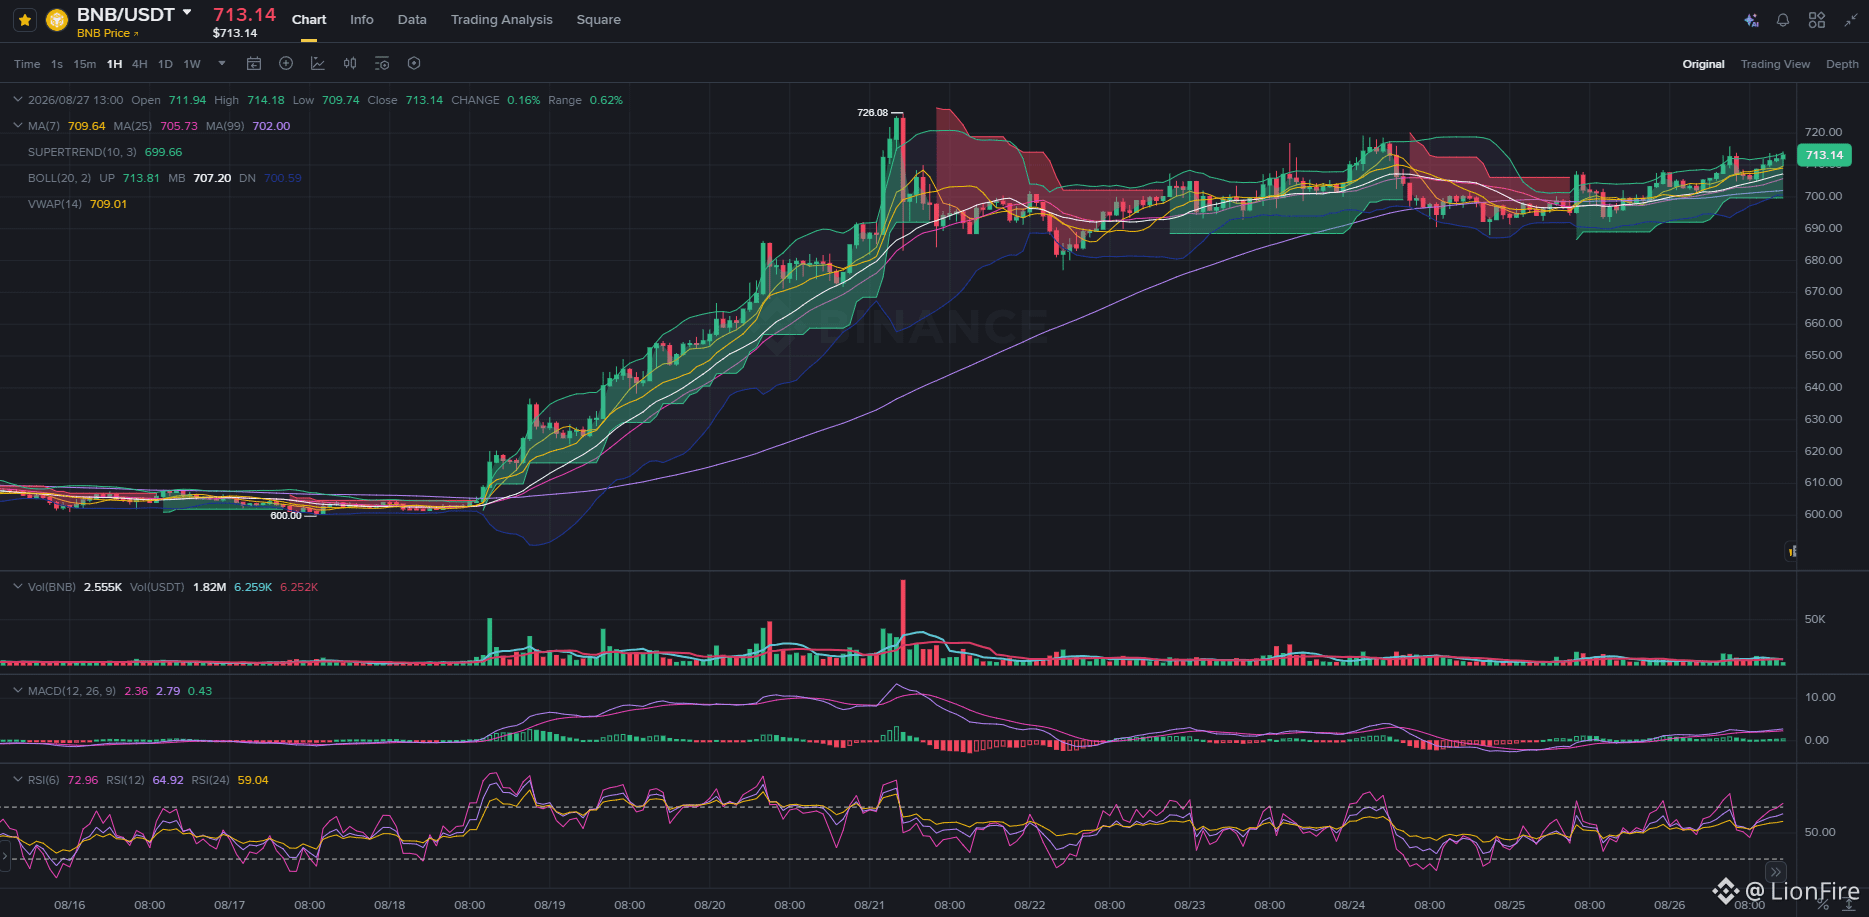The width and height of the screenshot is (1869, 917).
Task: Click the MA(99) value 702.00
Action: 271,126
